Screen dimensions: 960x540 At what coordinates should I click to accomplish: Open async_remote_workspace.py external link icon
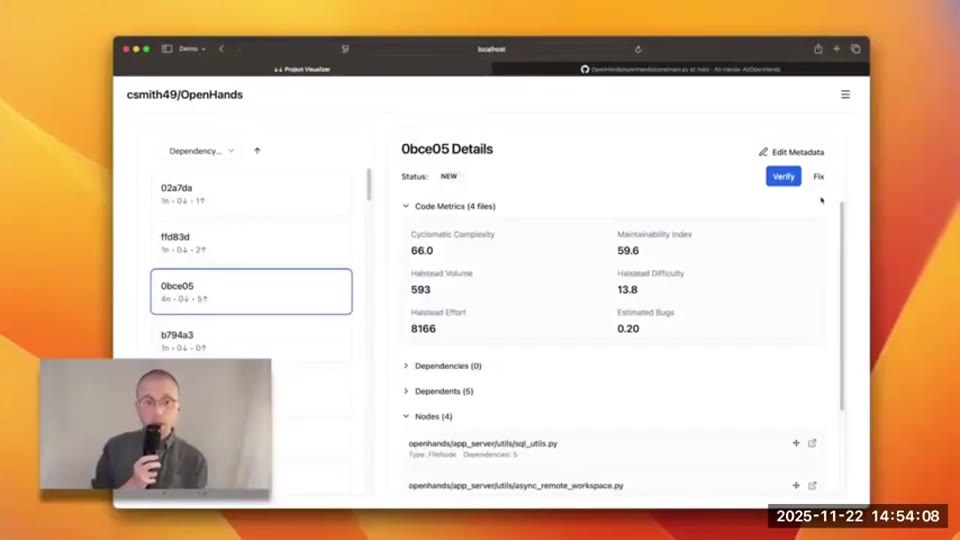812,486
